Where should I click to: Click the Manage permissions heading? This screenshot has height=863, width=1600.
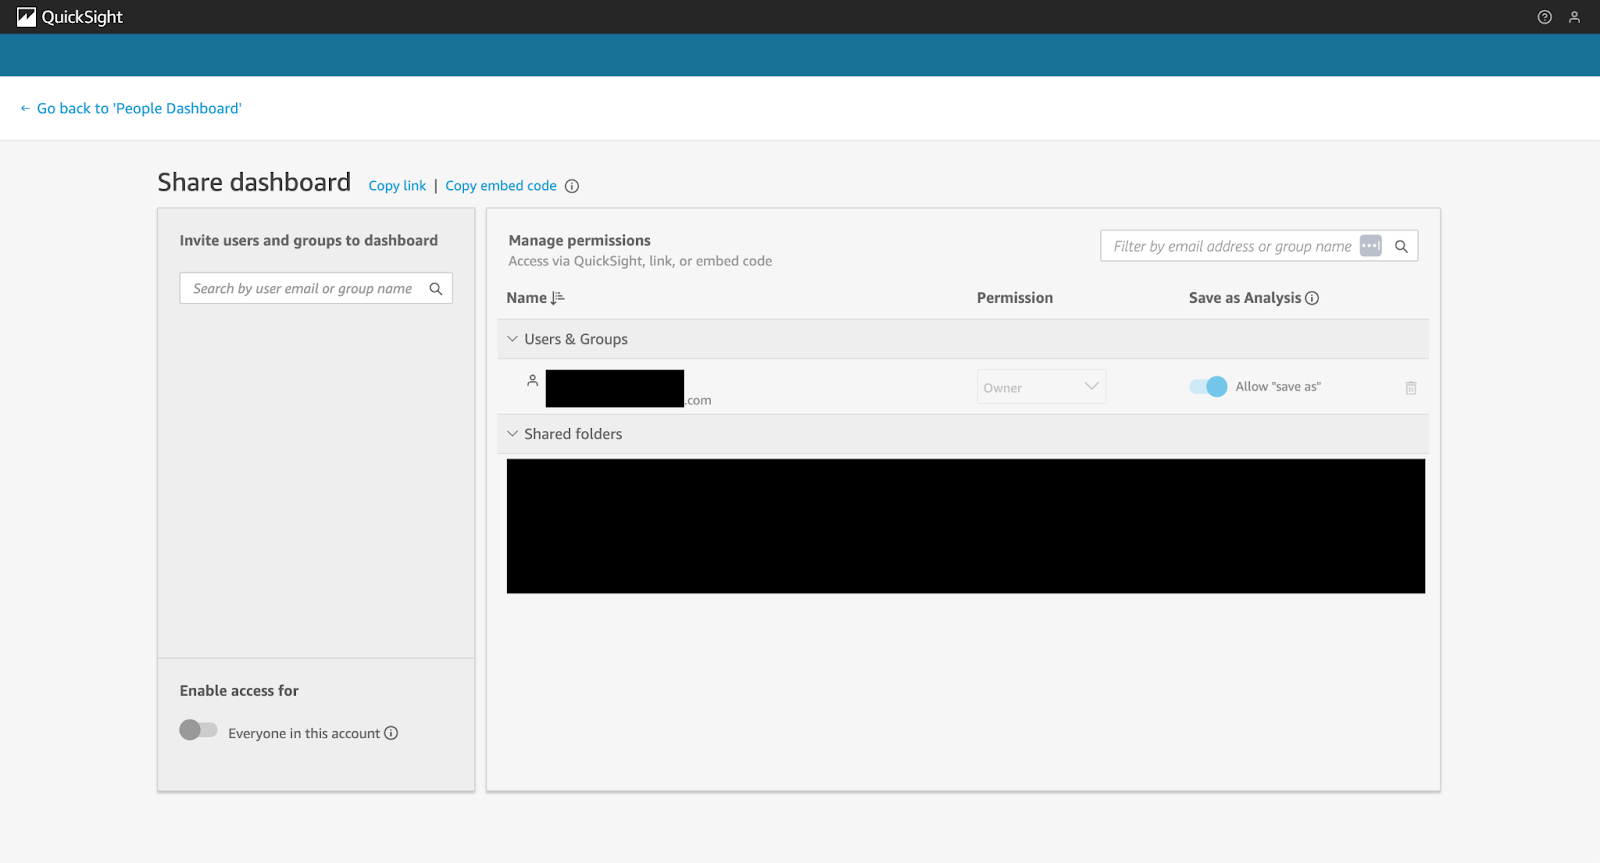579,240
